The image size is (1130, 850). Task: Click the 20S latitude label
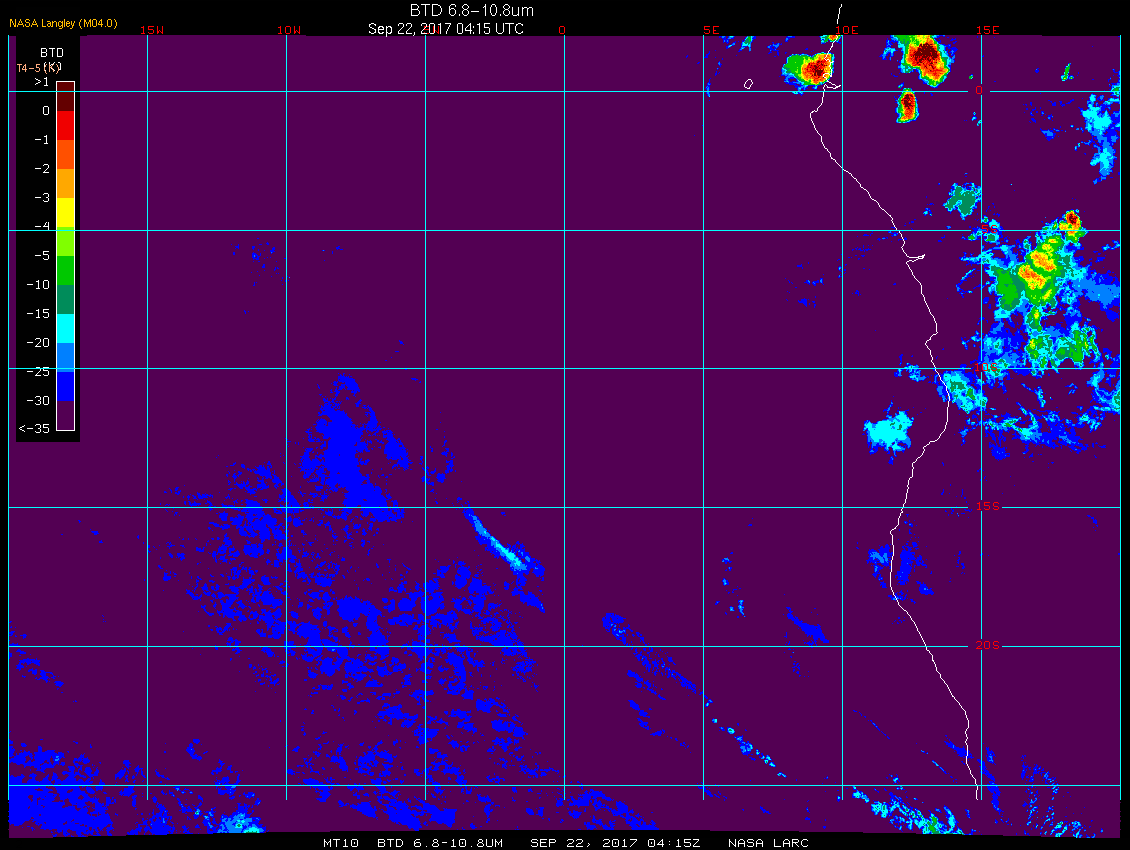tap(988, 645)
